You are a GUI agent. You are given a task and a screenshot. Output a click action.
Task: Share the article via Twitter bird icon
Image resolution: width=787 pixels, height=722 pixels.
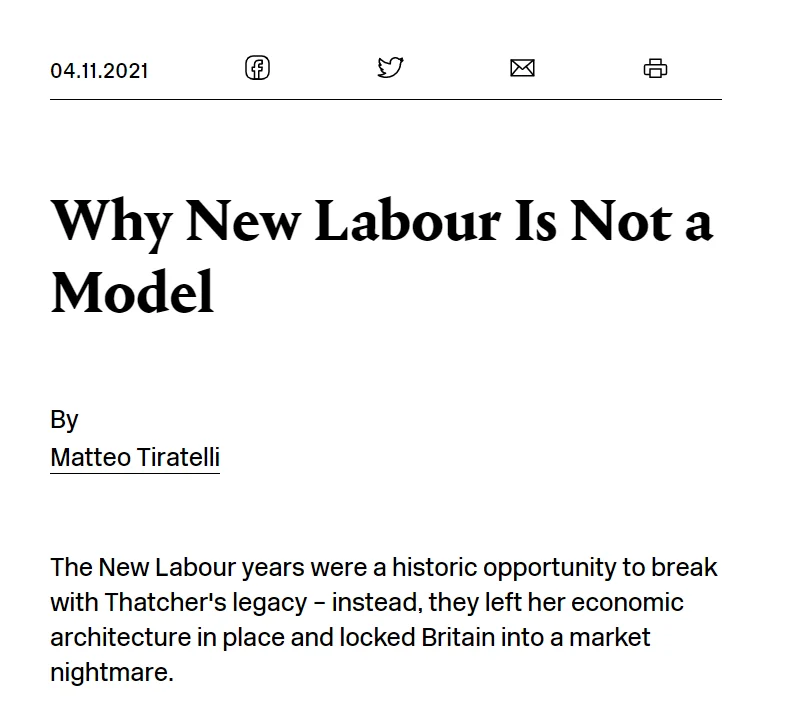[390, 67]
